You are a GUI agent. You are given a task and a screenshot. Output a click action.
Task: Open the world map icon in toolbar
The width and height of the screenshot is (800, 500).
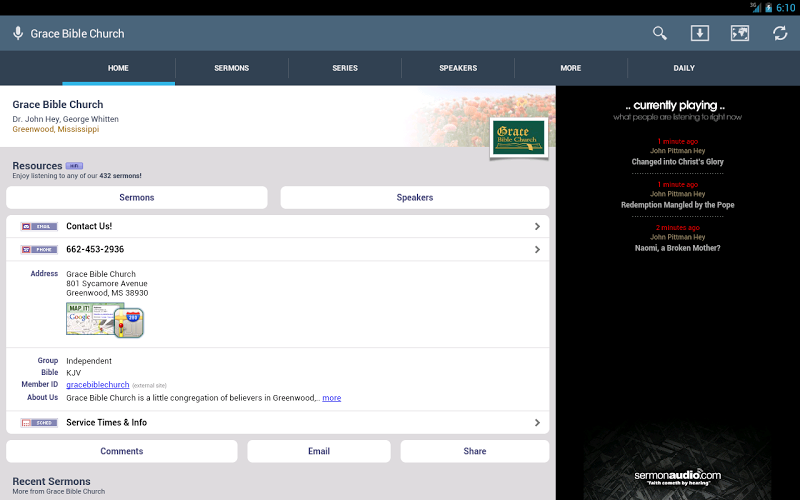coord(740,33)
